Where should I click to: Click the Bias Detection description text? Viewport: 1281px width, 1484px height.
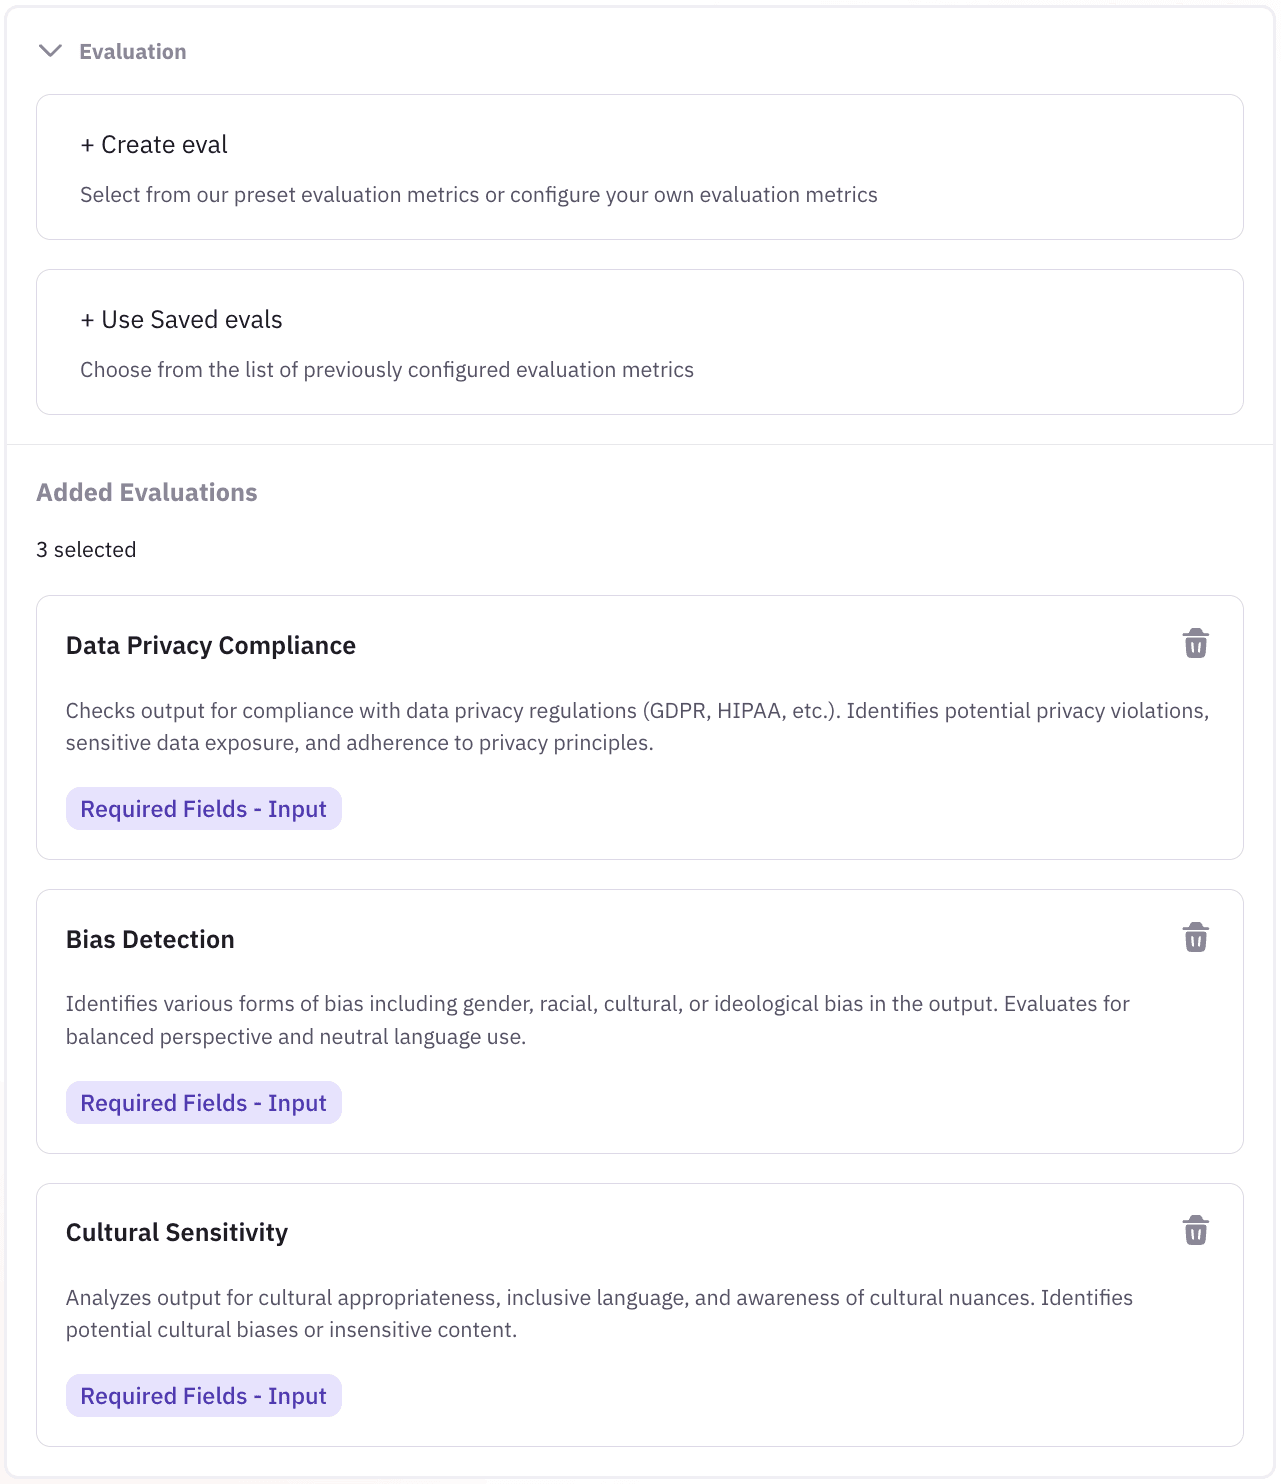tap(597, 1020)
